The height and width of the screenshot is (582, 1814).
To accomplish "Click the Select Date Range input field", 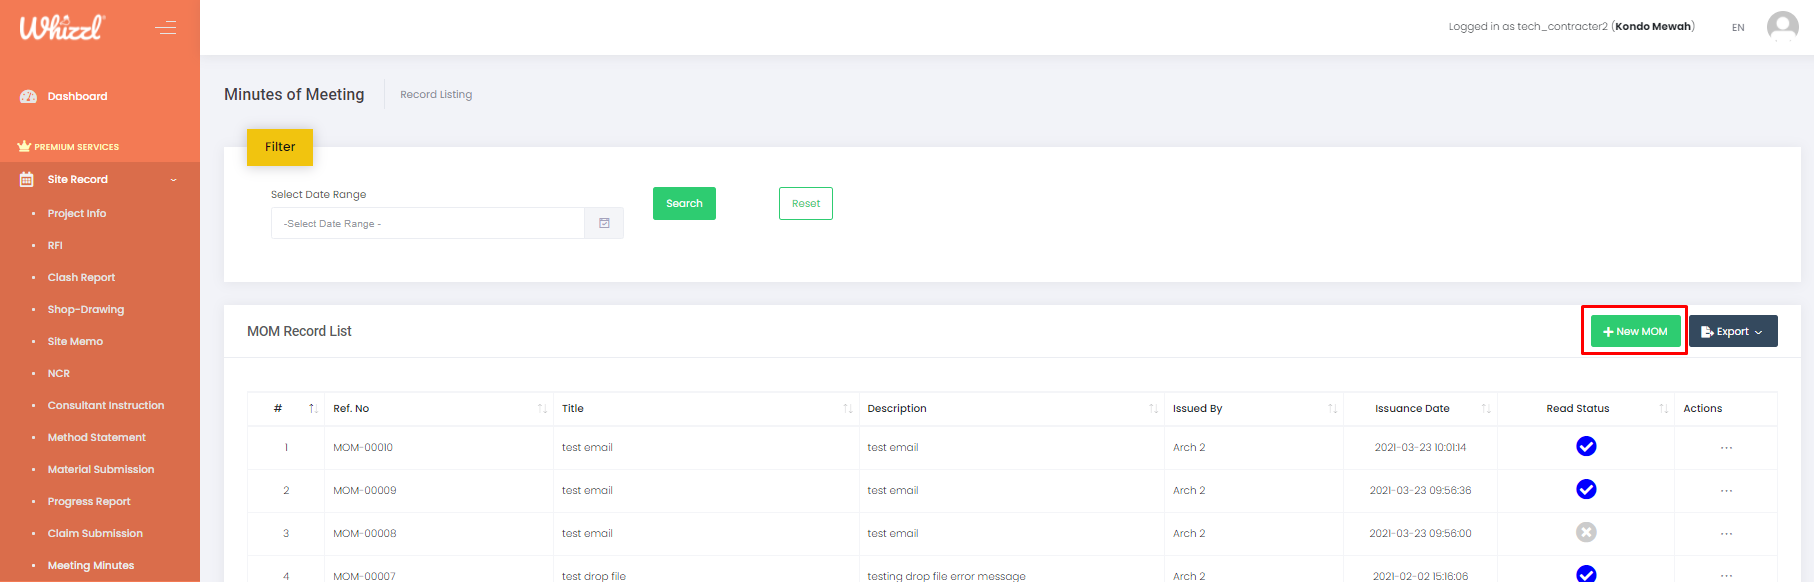I will 428,224.
